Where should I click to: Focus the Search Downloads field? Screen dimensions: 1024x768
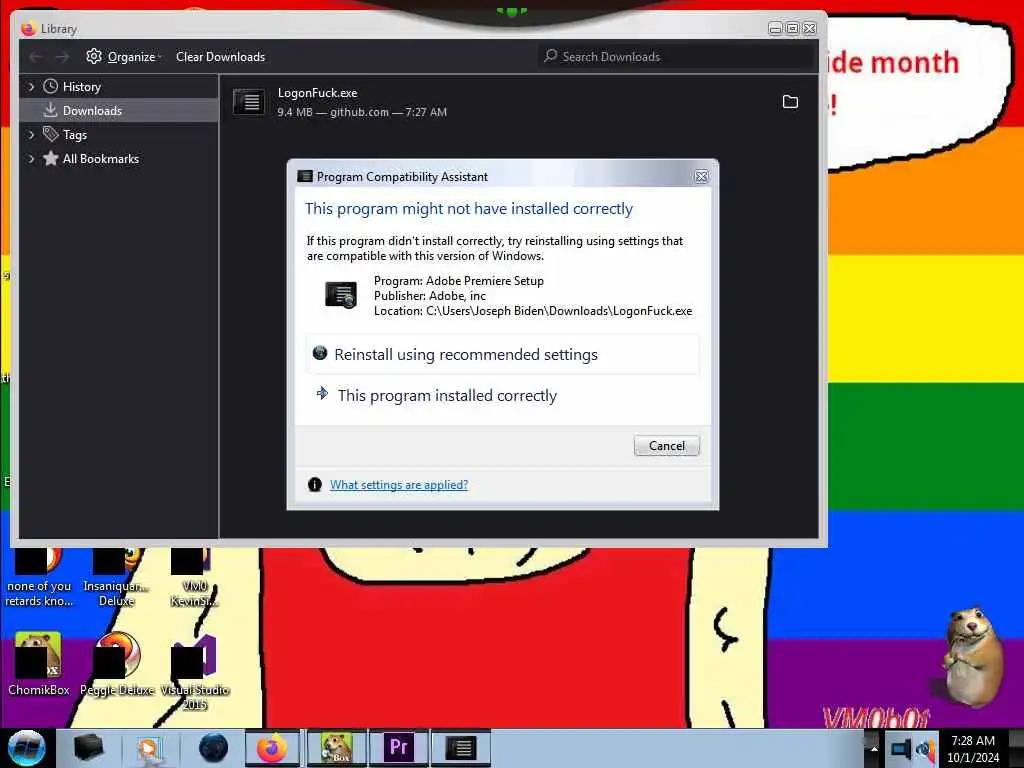(x=677, y=57)
